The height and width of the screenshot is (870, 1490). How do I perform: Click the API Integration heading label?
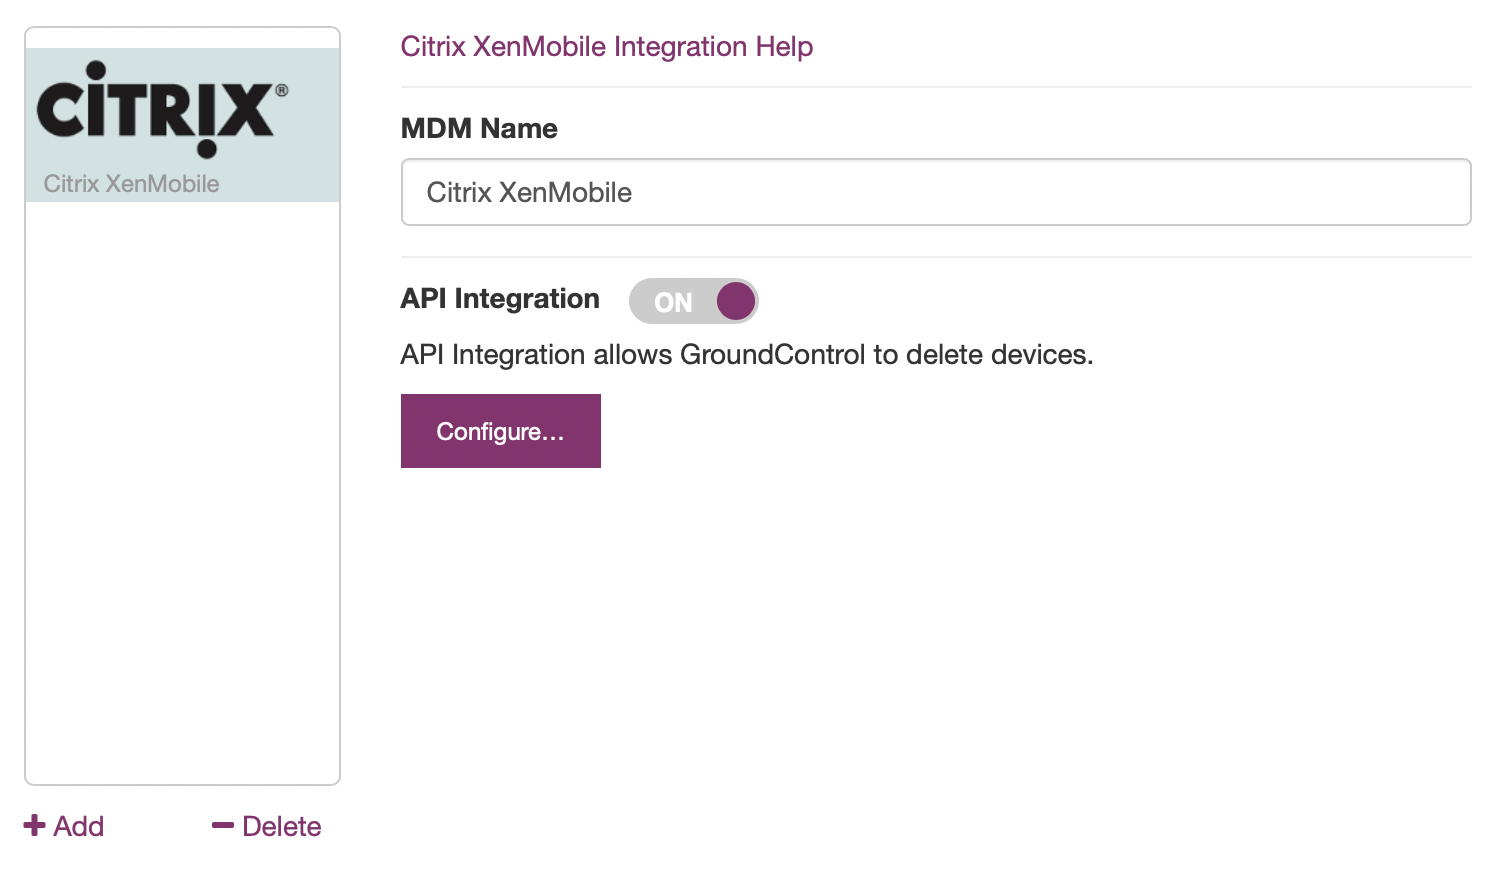pyautogui.click(x=500, y=299)
